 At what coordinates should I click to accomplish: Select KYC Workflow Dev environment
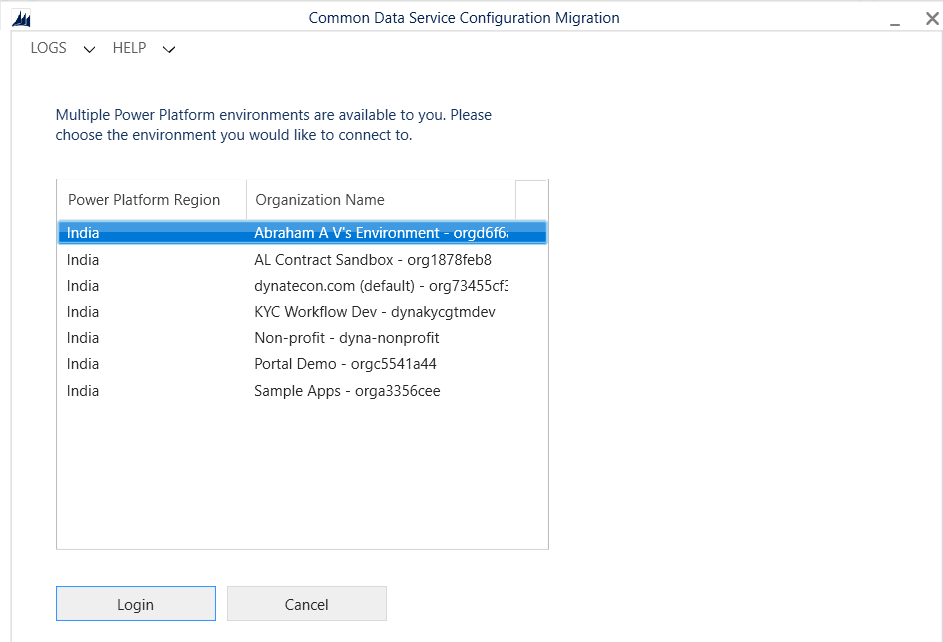pyautogui.click(x=374, y=312)
